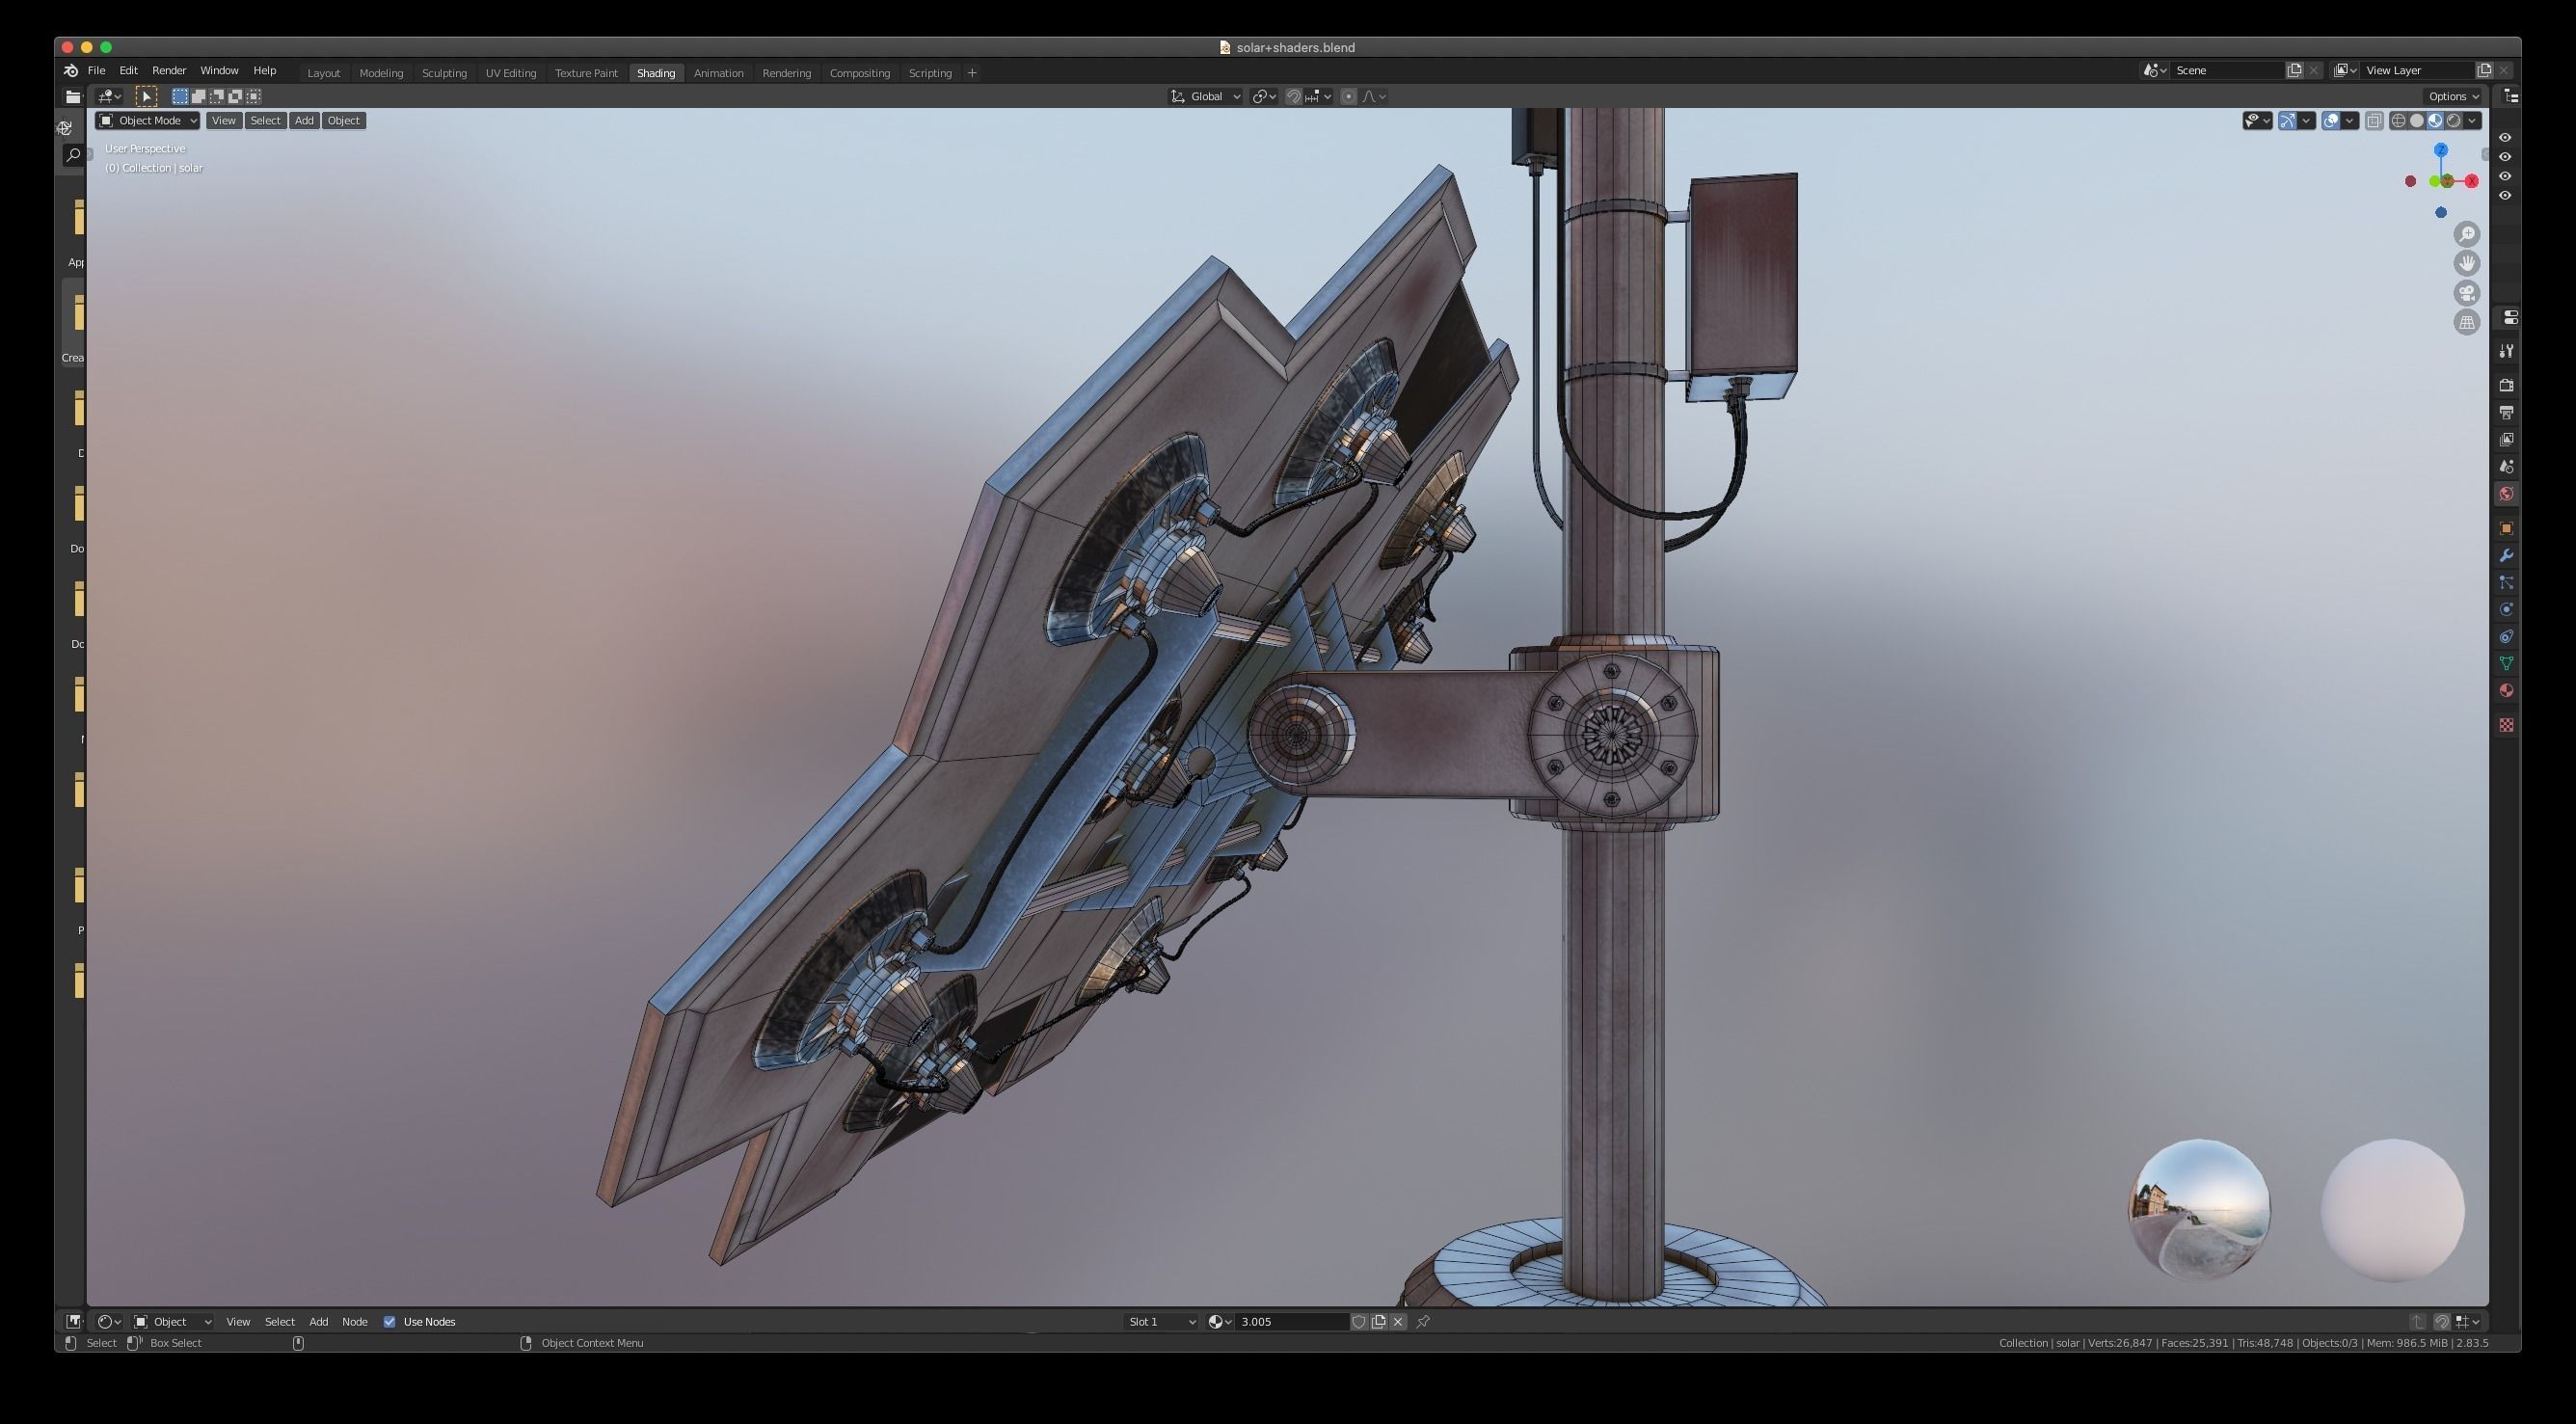Expand the Slot 1 dropdown

[1160, 1322]
